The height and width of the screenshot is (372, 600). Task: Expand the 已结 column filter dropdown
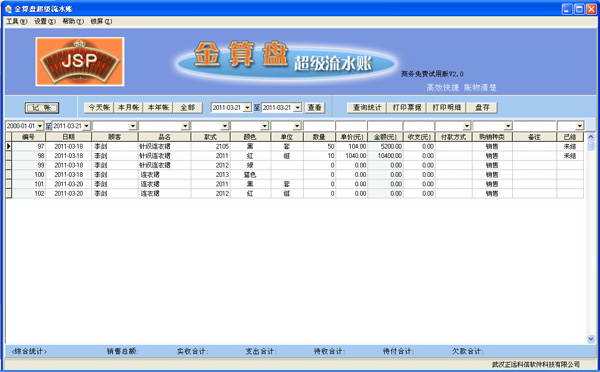pos(580,126)
